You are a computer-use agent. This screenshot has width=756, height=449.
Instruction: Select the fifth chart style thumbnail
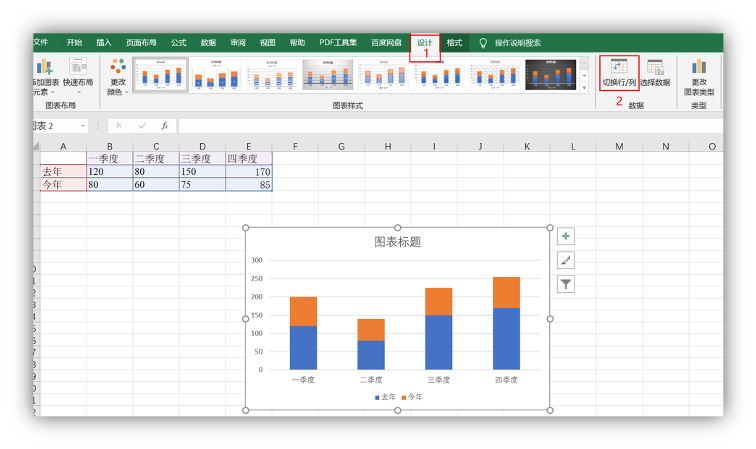[384, 75]
